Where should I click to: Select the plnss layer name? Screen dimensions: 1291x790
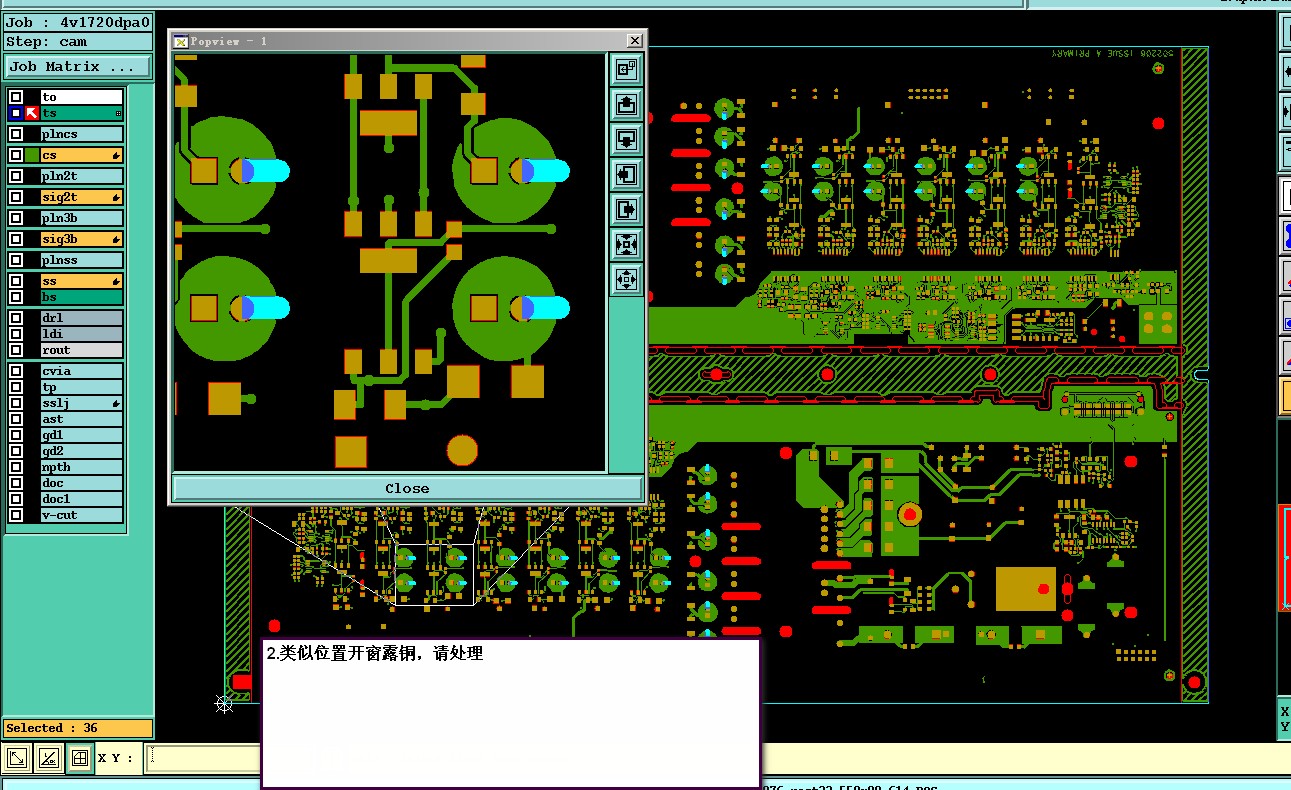click(81, 260)
